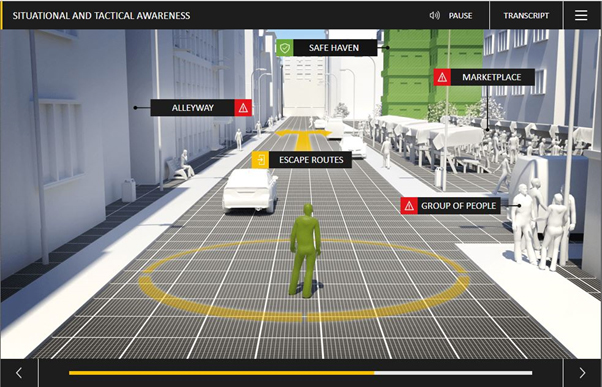
Task: Click the green shield Safe Haven icon
Action: (284, 48)
